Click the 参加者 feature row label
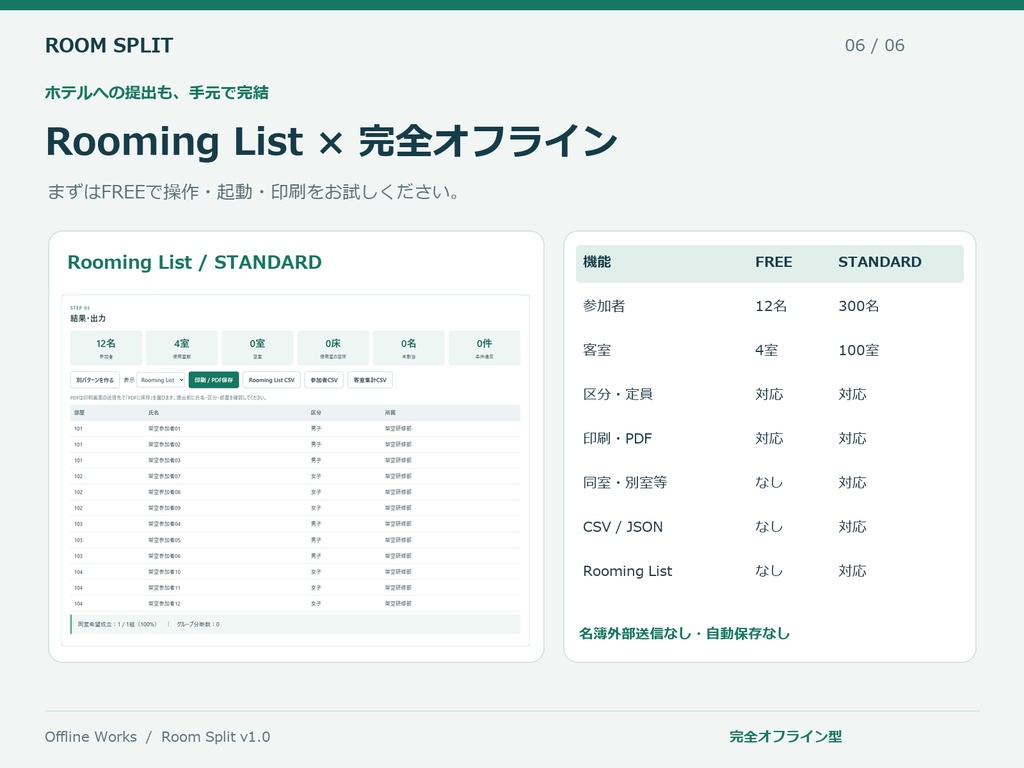The width and height of the screenshot is (1024, 768). coord(604,306)
